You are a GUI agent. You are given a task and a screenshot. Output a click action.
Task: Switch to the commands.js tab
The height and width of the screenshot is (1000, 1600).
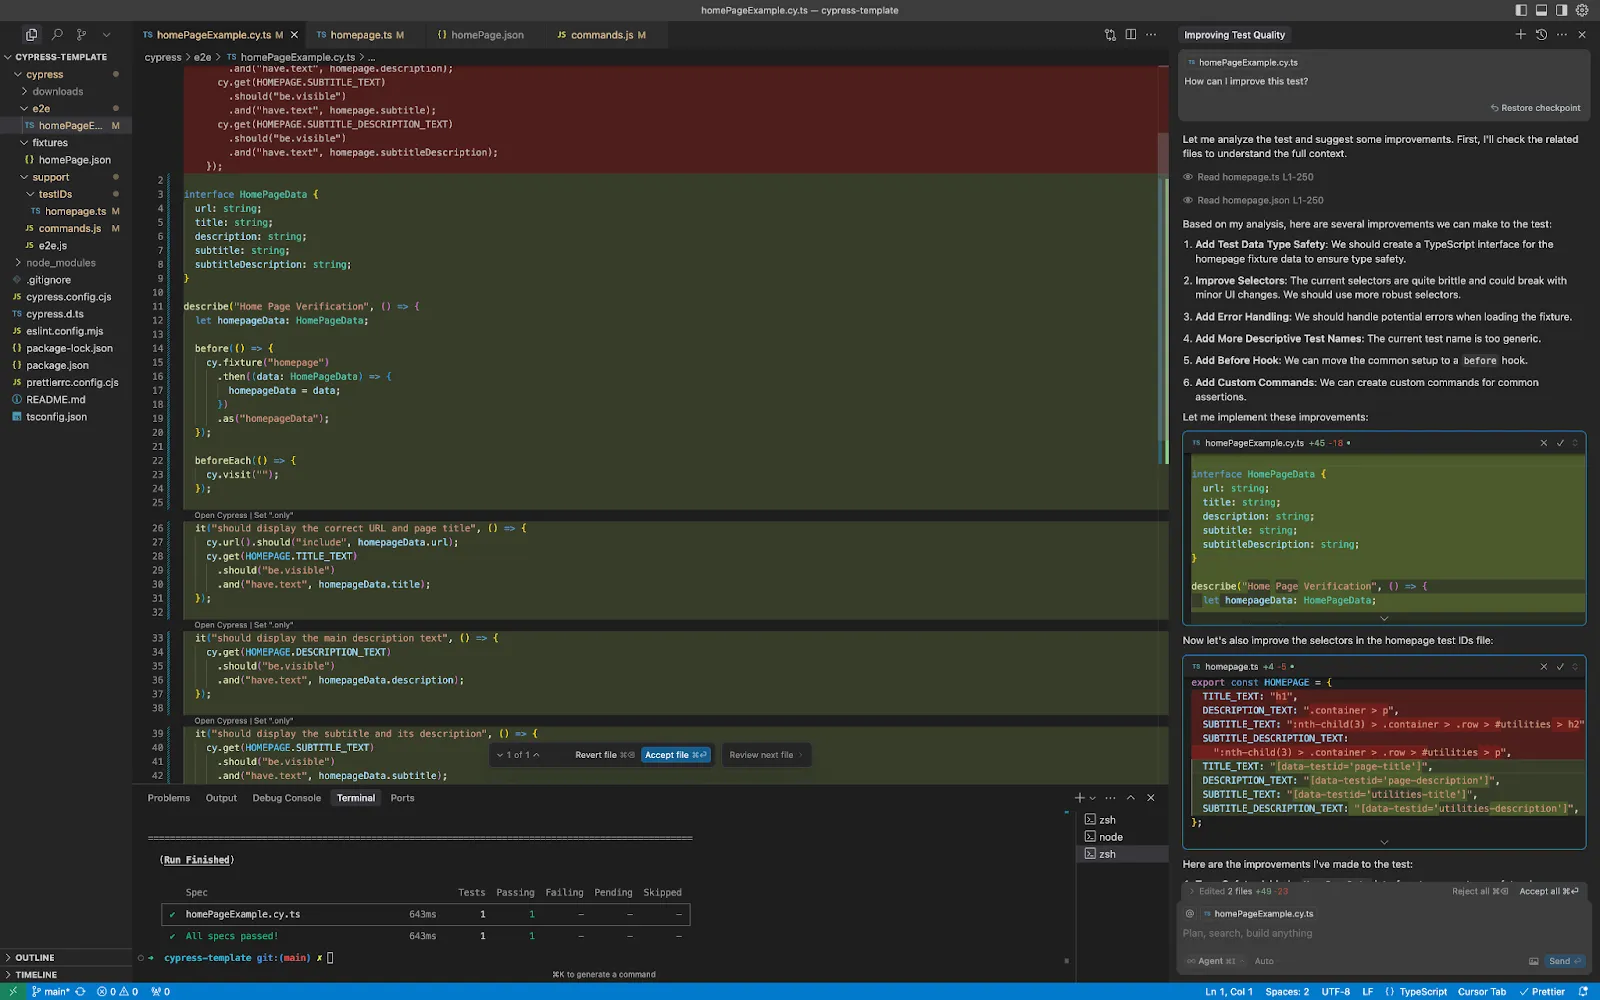click(601, 35)
